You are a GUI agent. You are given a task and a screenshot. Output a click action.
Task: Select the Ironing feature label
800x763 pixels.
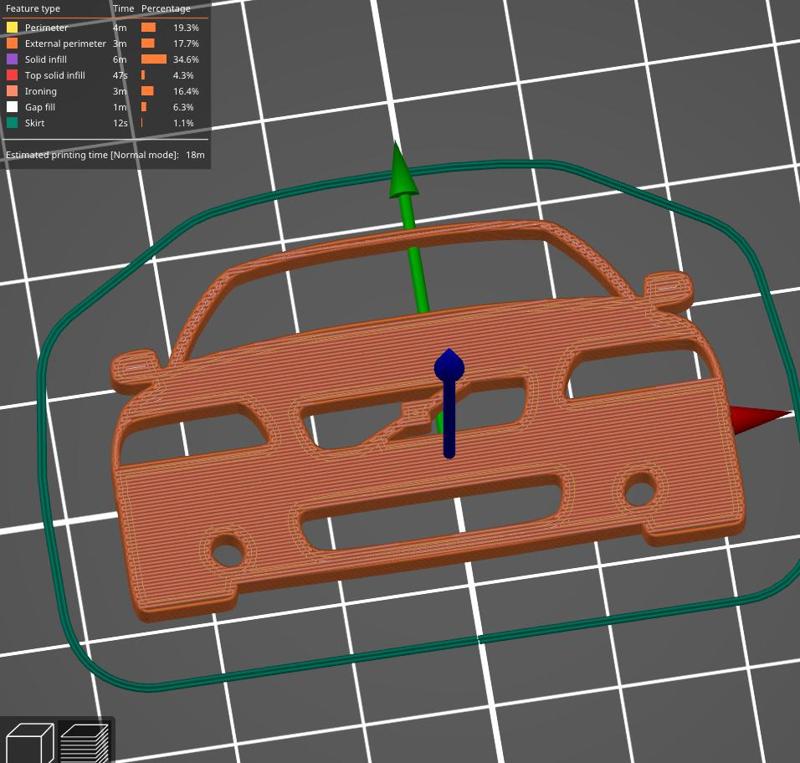pos(41,91)
